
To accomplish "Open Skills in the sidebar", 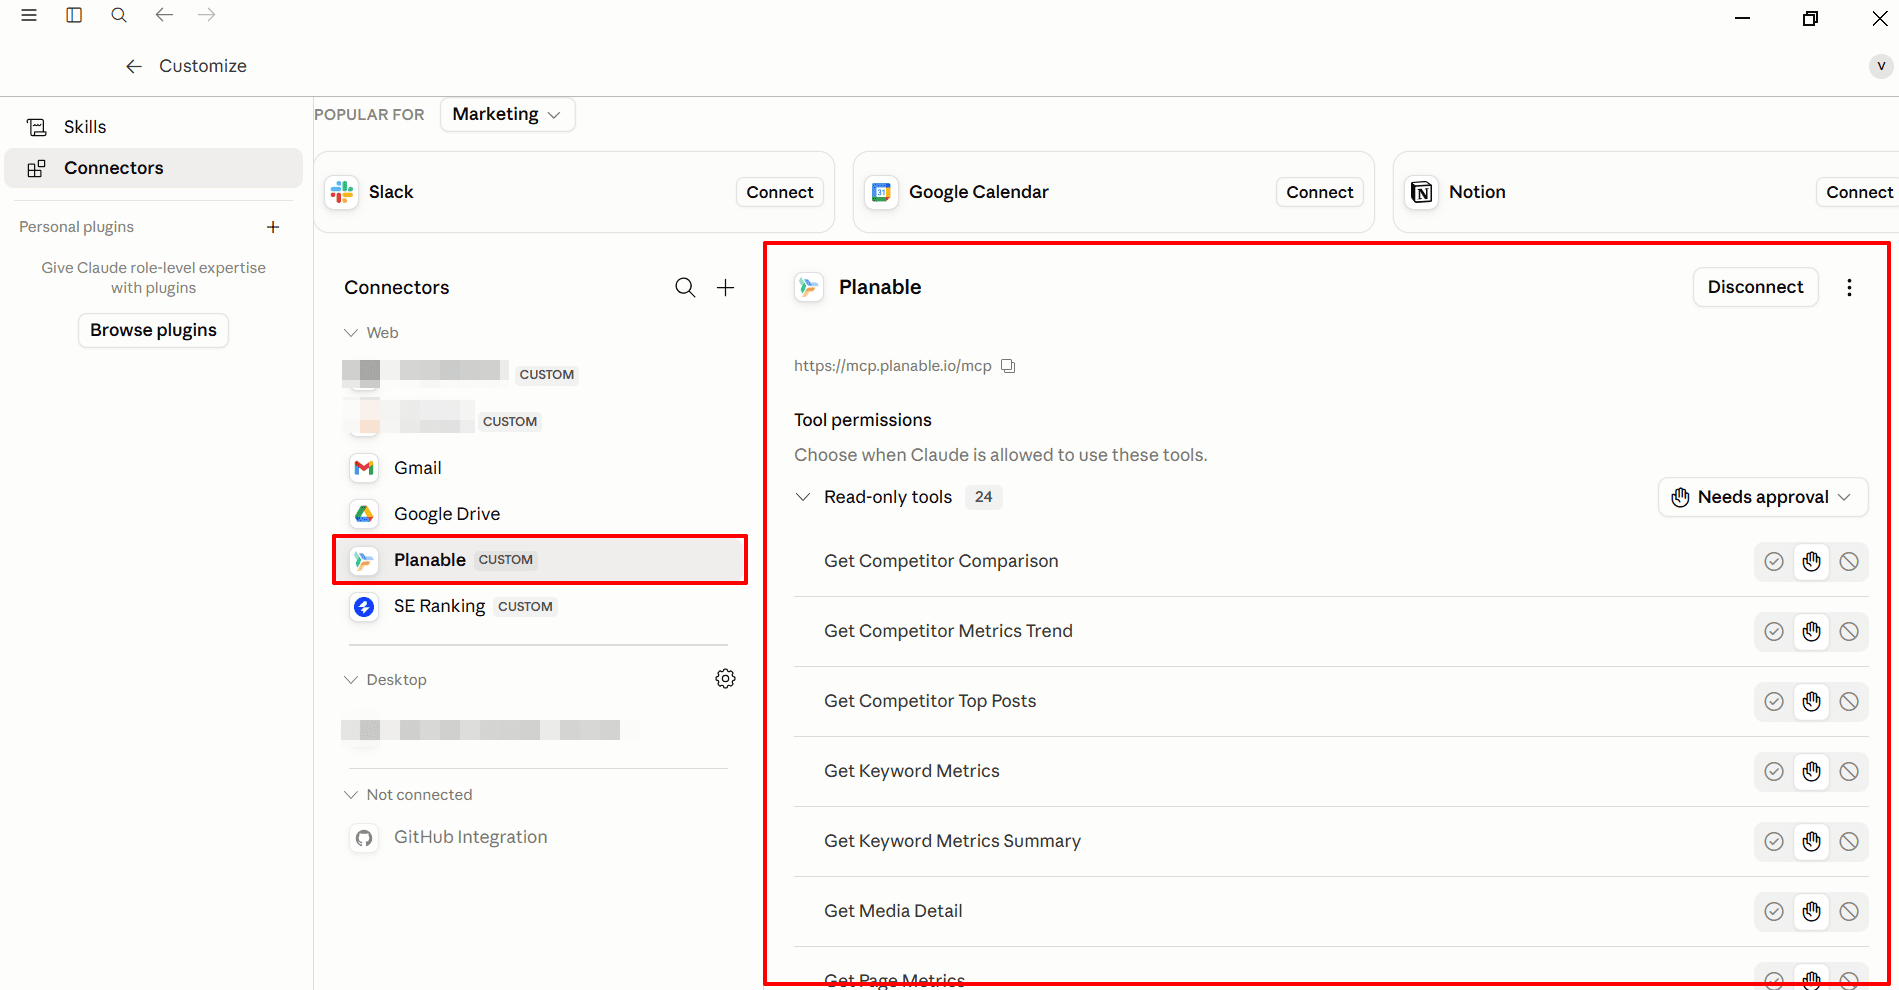I will 154,127.
